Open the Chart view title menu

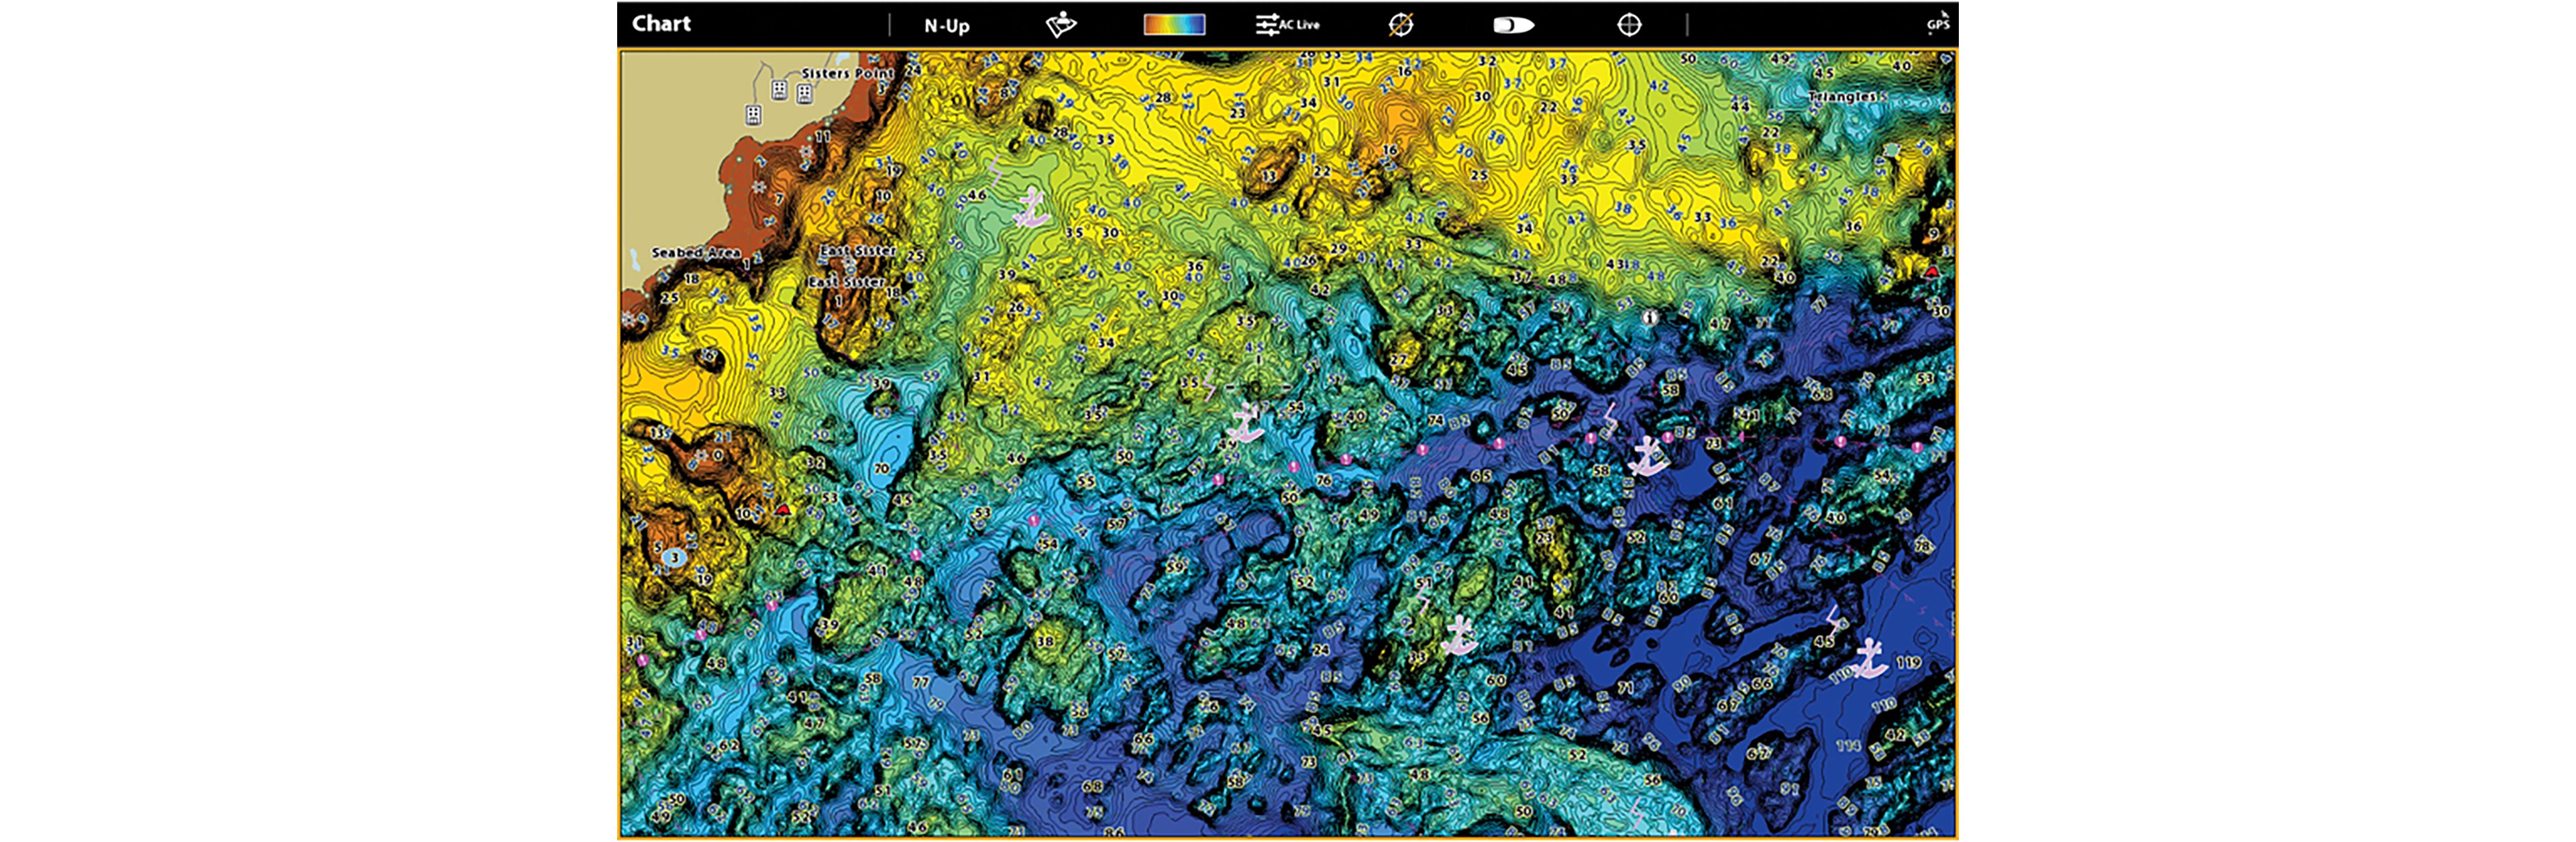pyautogui.click(x=661, y=24)
